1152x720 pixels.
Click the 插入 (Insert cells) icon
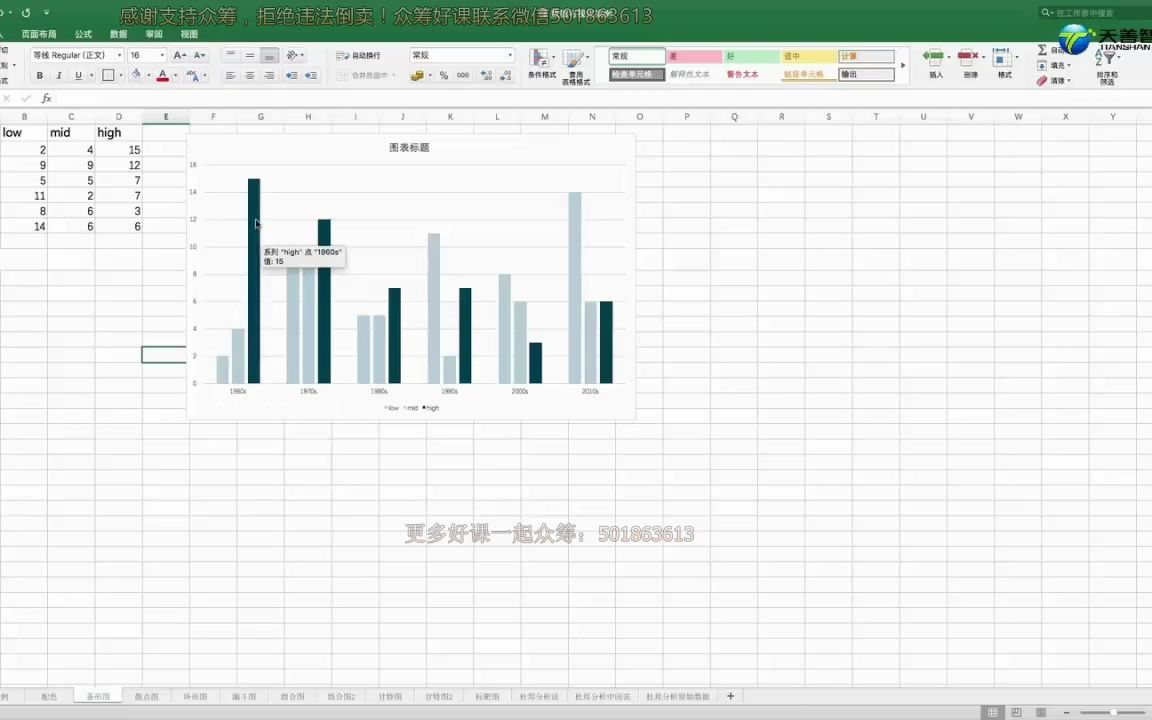934,62
